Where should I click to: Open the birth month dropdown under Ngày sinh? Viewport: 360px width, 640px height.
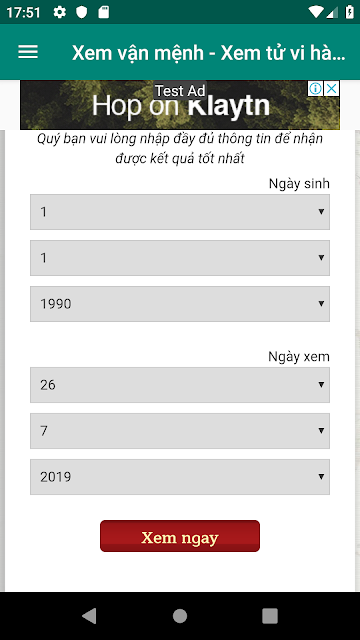180,258
